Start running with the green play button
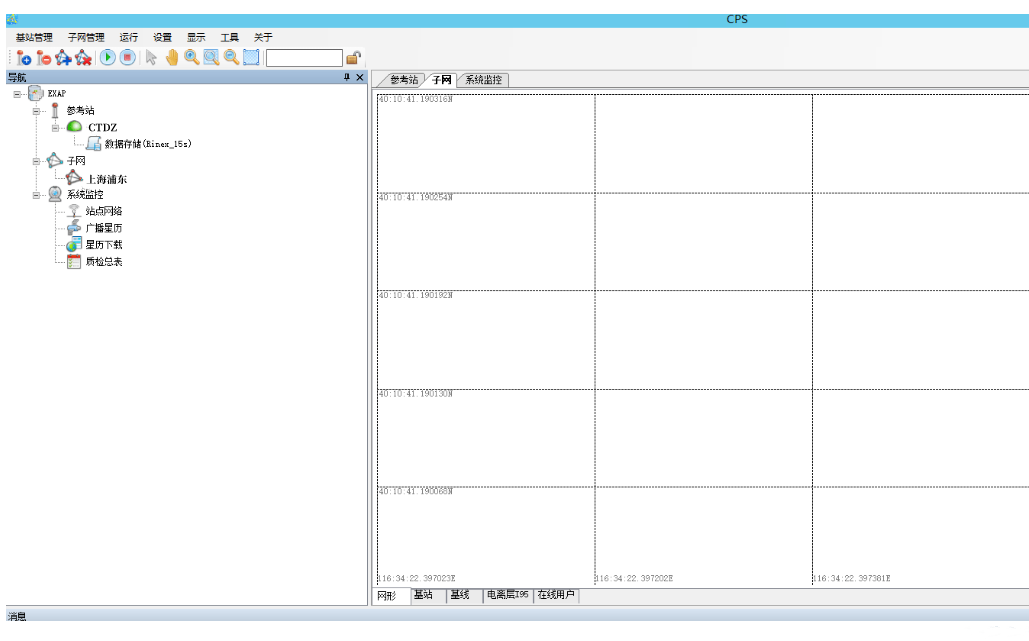This screenshot has width=1029, height=641. (x=108, y=58)
